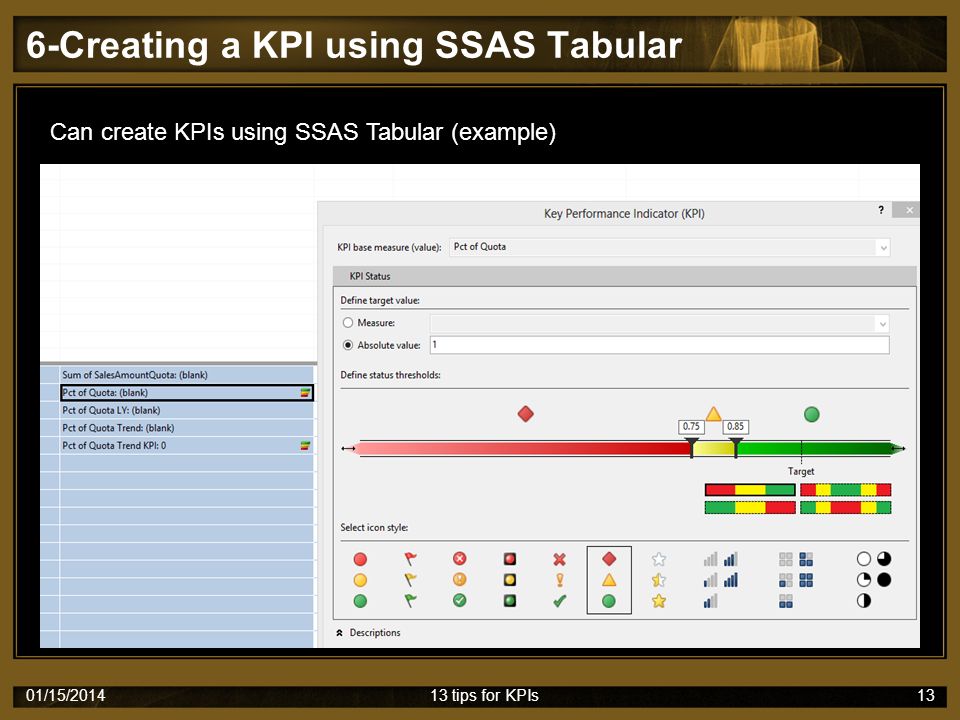960x720 pixels.
Task: Click KPI icon on Pct of Quota Trend KPI row
Action: point(306,446)
